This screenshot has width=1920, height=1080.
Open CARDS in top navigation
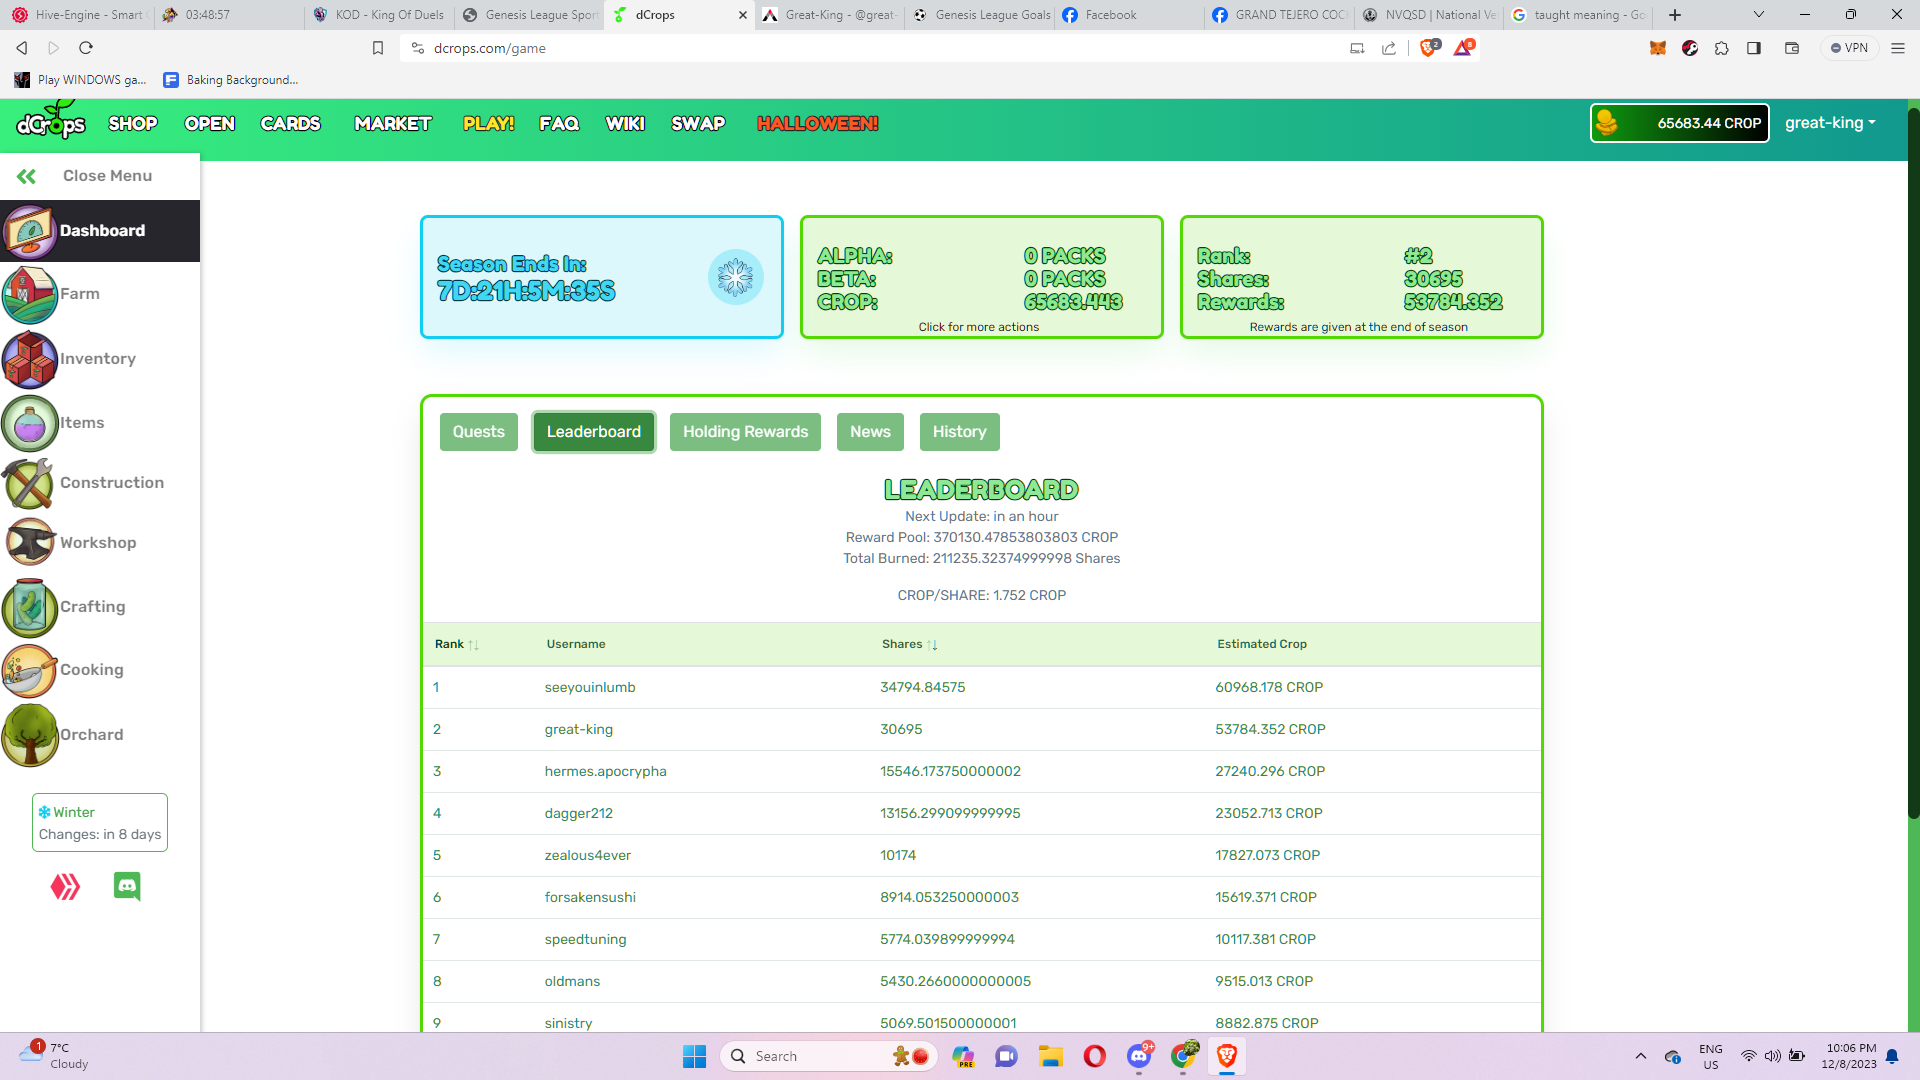pos(290,124)
